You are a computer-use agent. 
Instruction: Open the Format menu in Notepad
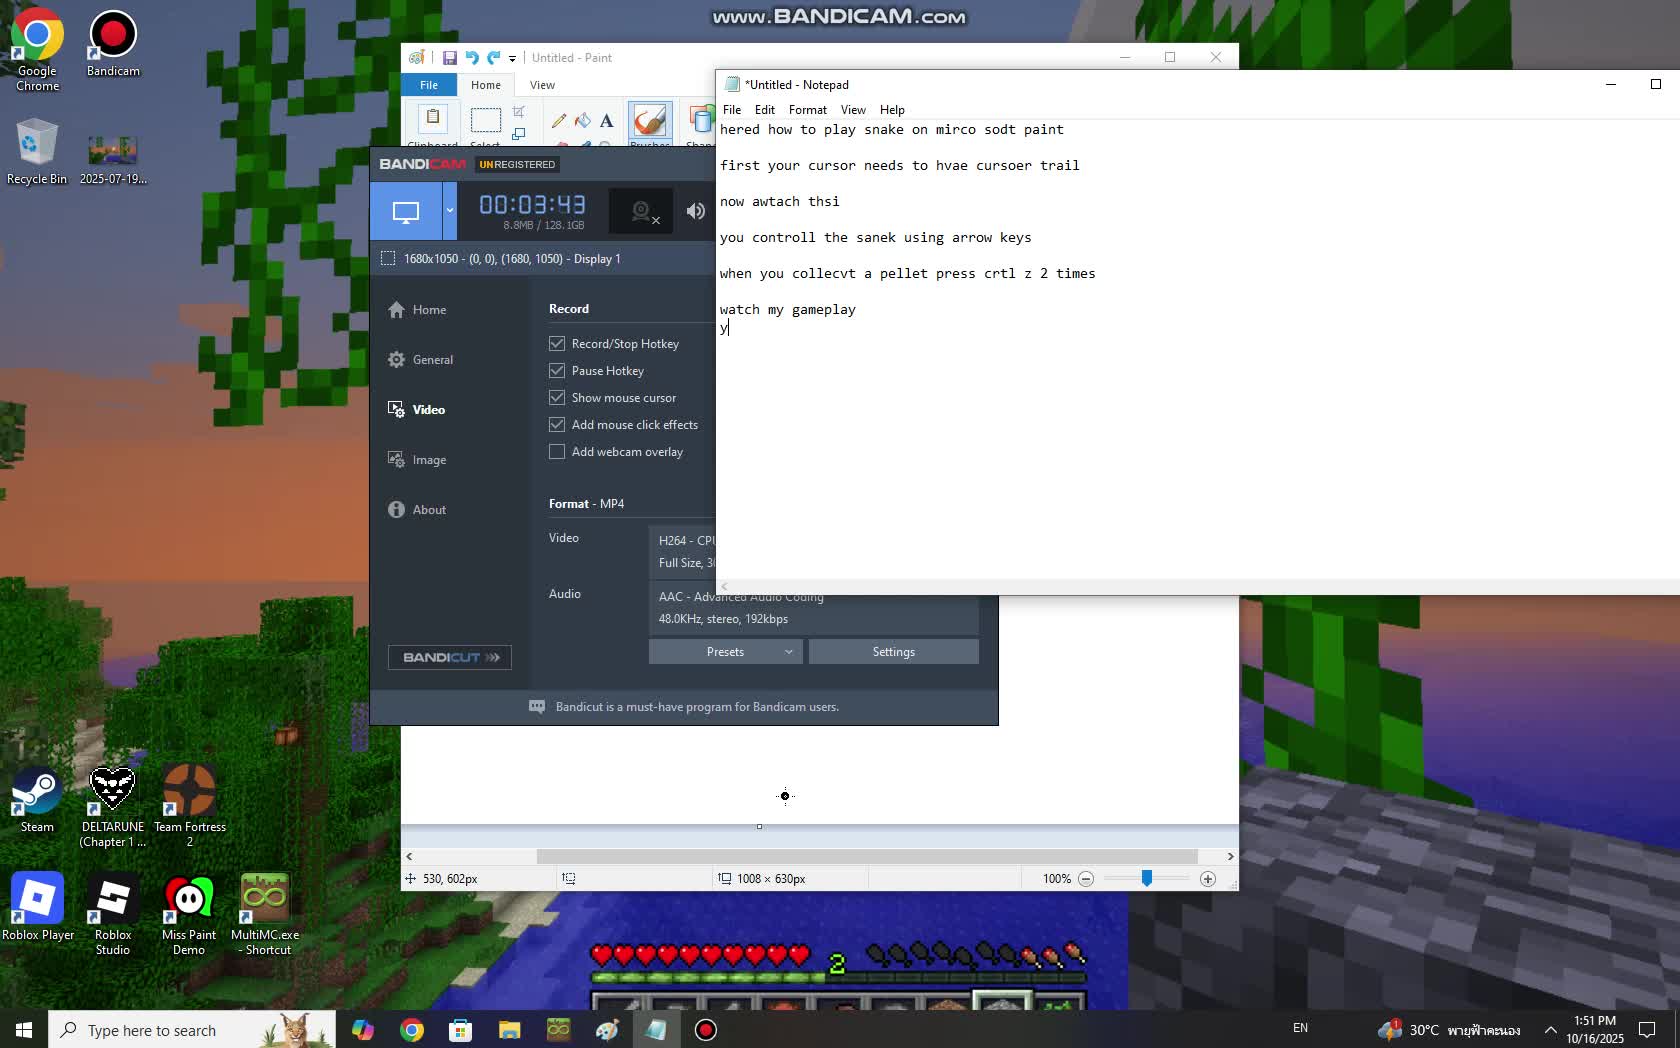click(808, 110)
